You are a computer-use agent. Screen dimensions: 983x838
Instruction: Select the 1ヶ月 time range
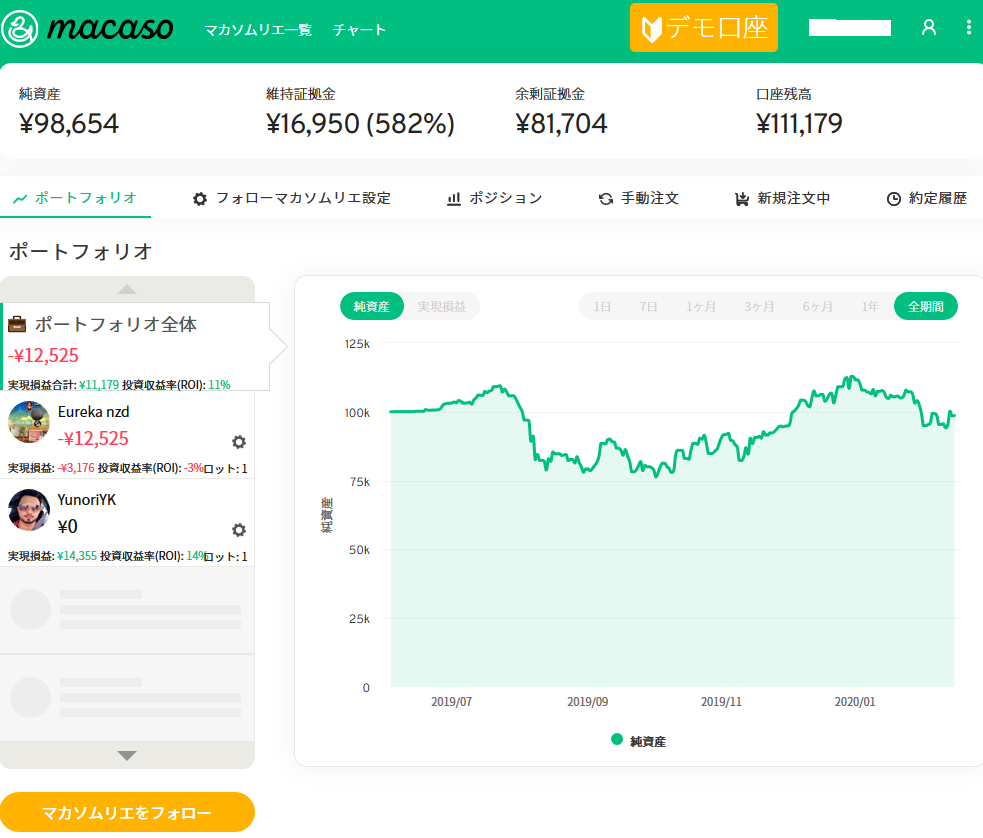point(701,307)
